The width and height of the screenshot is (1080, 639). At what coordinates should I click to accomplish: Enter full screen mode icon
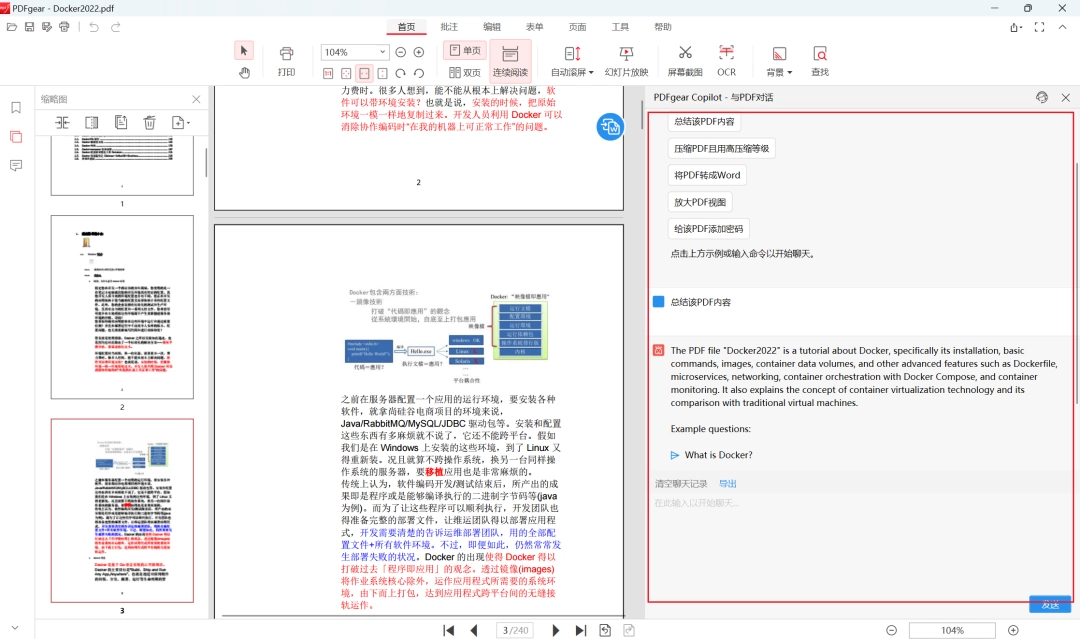pos(1039,27)
